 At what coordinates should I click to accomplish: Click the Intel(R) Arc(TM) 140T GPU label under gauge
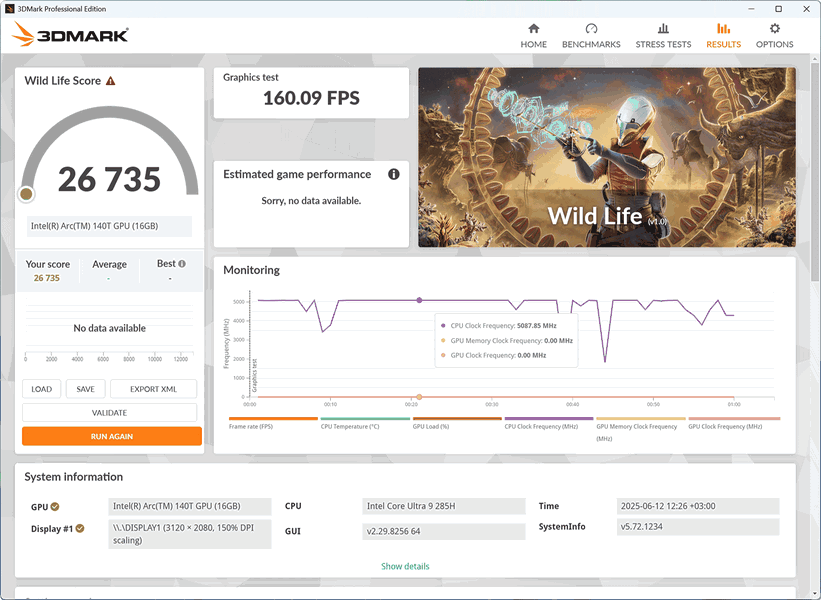(x=109, y=226)
